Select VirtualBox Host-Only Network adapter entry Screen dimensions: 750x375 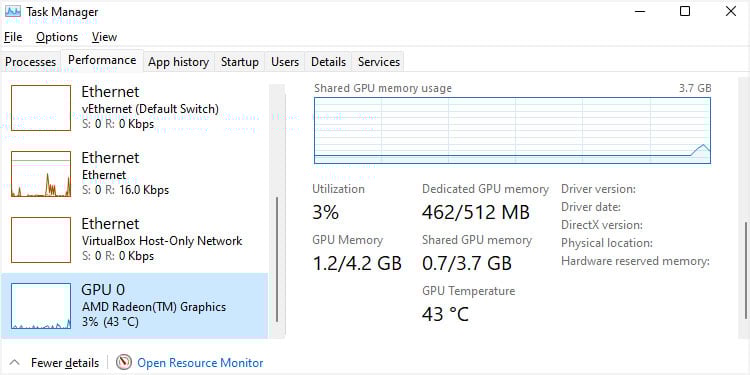pyautogui.click(x=134, y=240)
